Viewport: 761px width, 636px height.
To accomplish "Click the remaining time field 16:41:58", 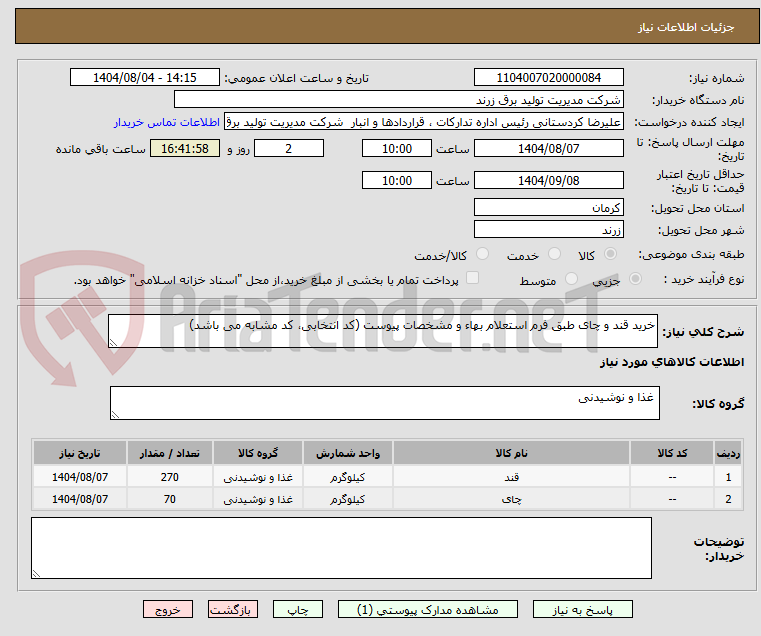I will (185, 149).
